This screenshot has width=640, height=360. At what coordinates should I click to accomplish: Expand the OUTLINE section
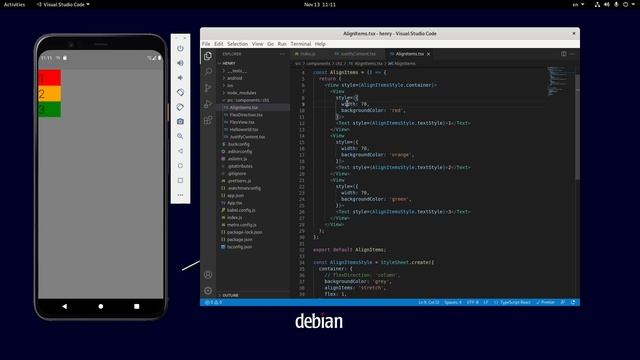pos(230,295)
